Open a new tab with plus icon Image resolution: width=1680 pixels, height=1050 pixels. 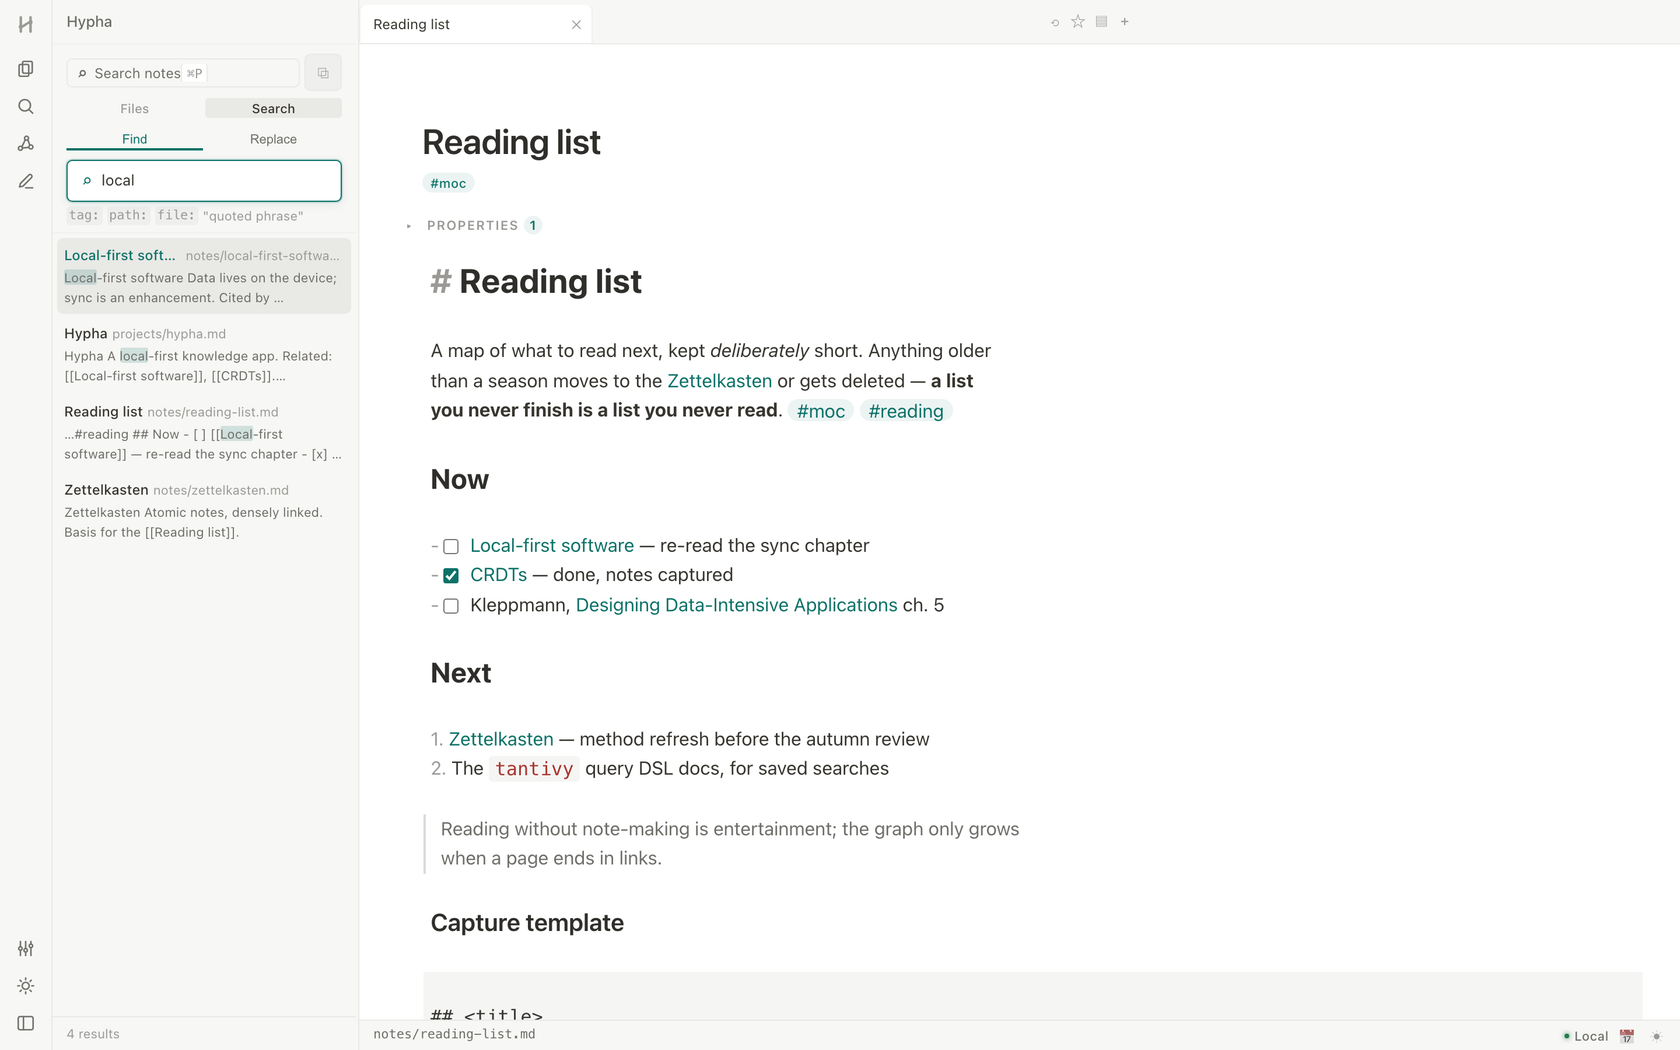(x=1125, y=22)
